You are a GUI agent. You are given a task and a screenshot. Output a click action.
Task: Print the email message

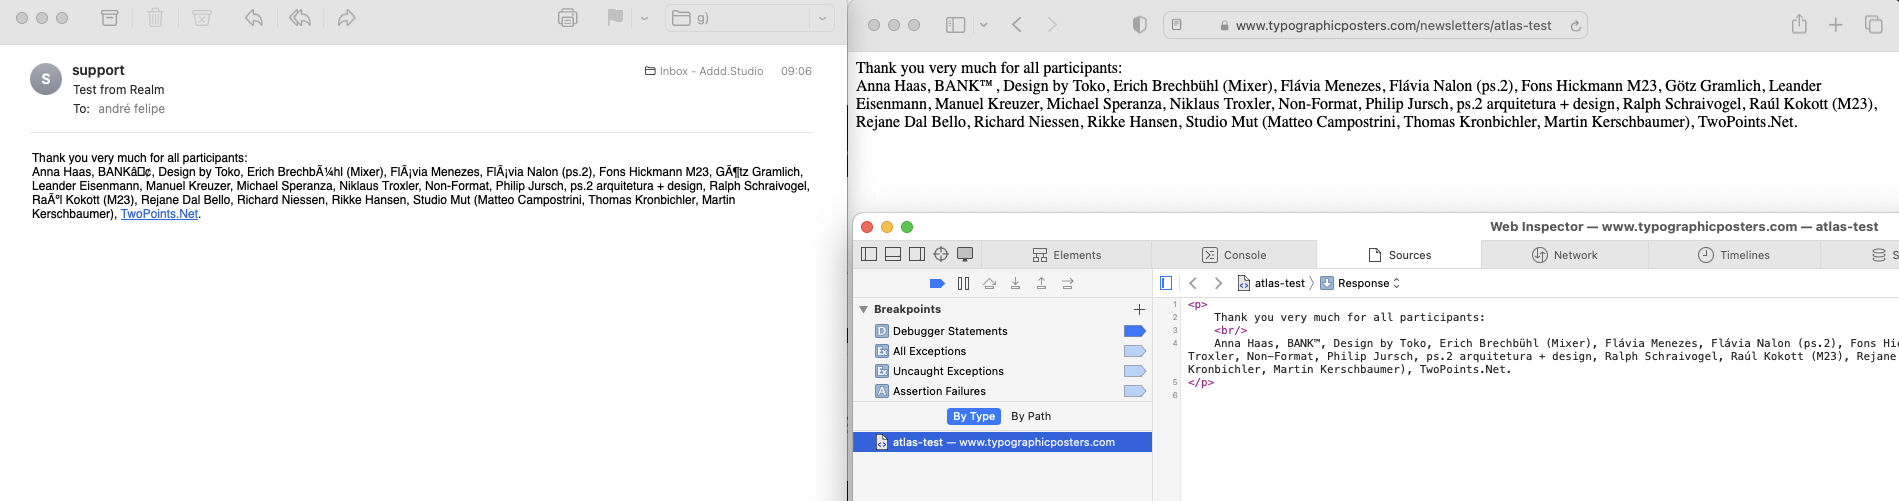[x=568, y=18]
